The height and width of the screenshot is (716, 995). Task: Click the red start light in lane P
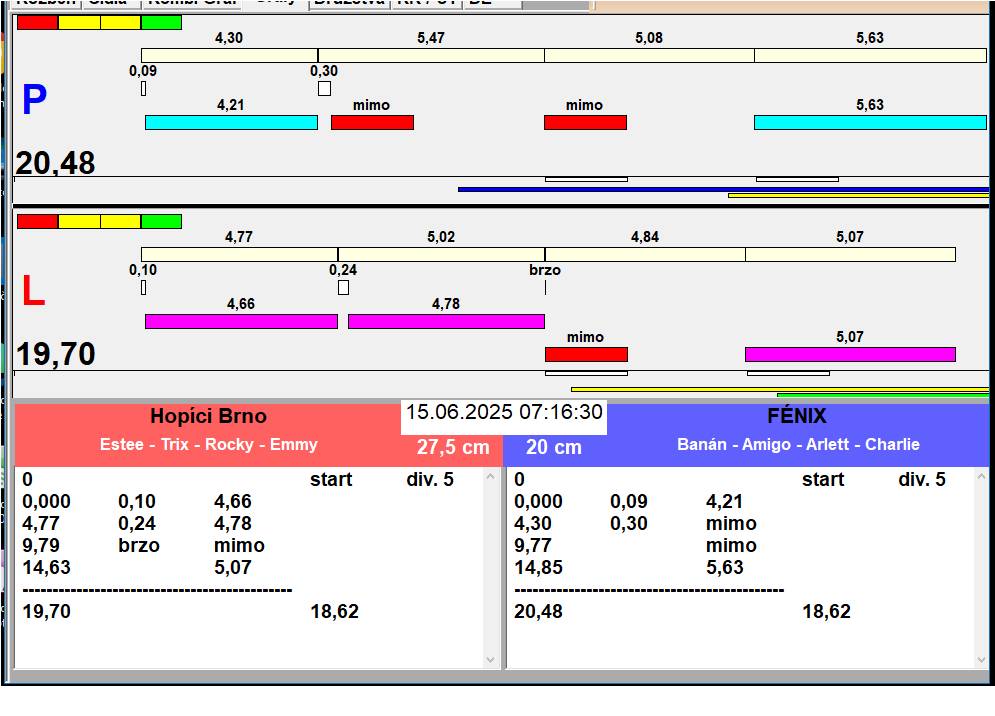[37, 22]
